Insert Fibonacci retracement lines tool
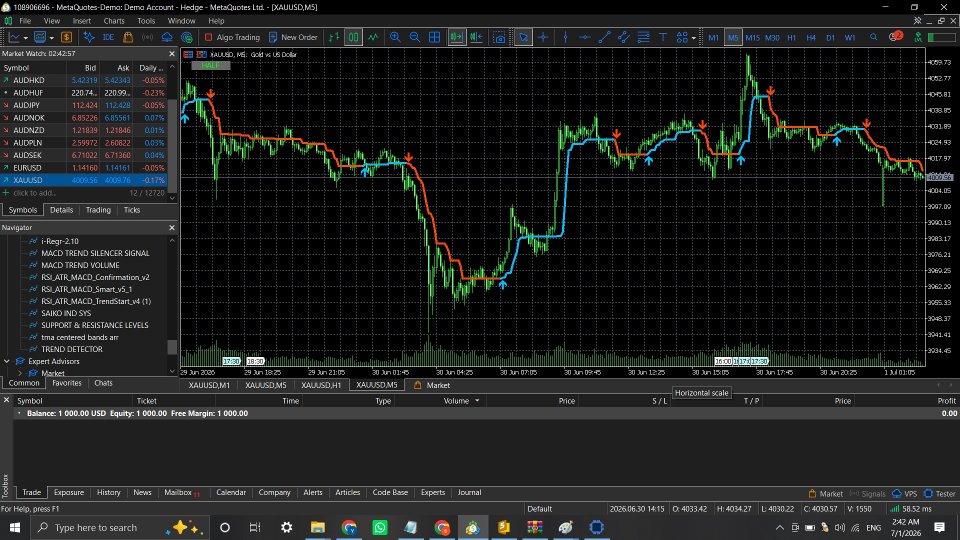This screenshot has height=540, width=960. coord(643,37)
